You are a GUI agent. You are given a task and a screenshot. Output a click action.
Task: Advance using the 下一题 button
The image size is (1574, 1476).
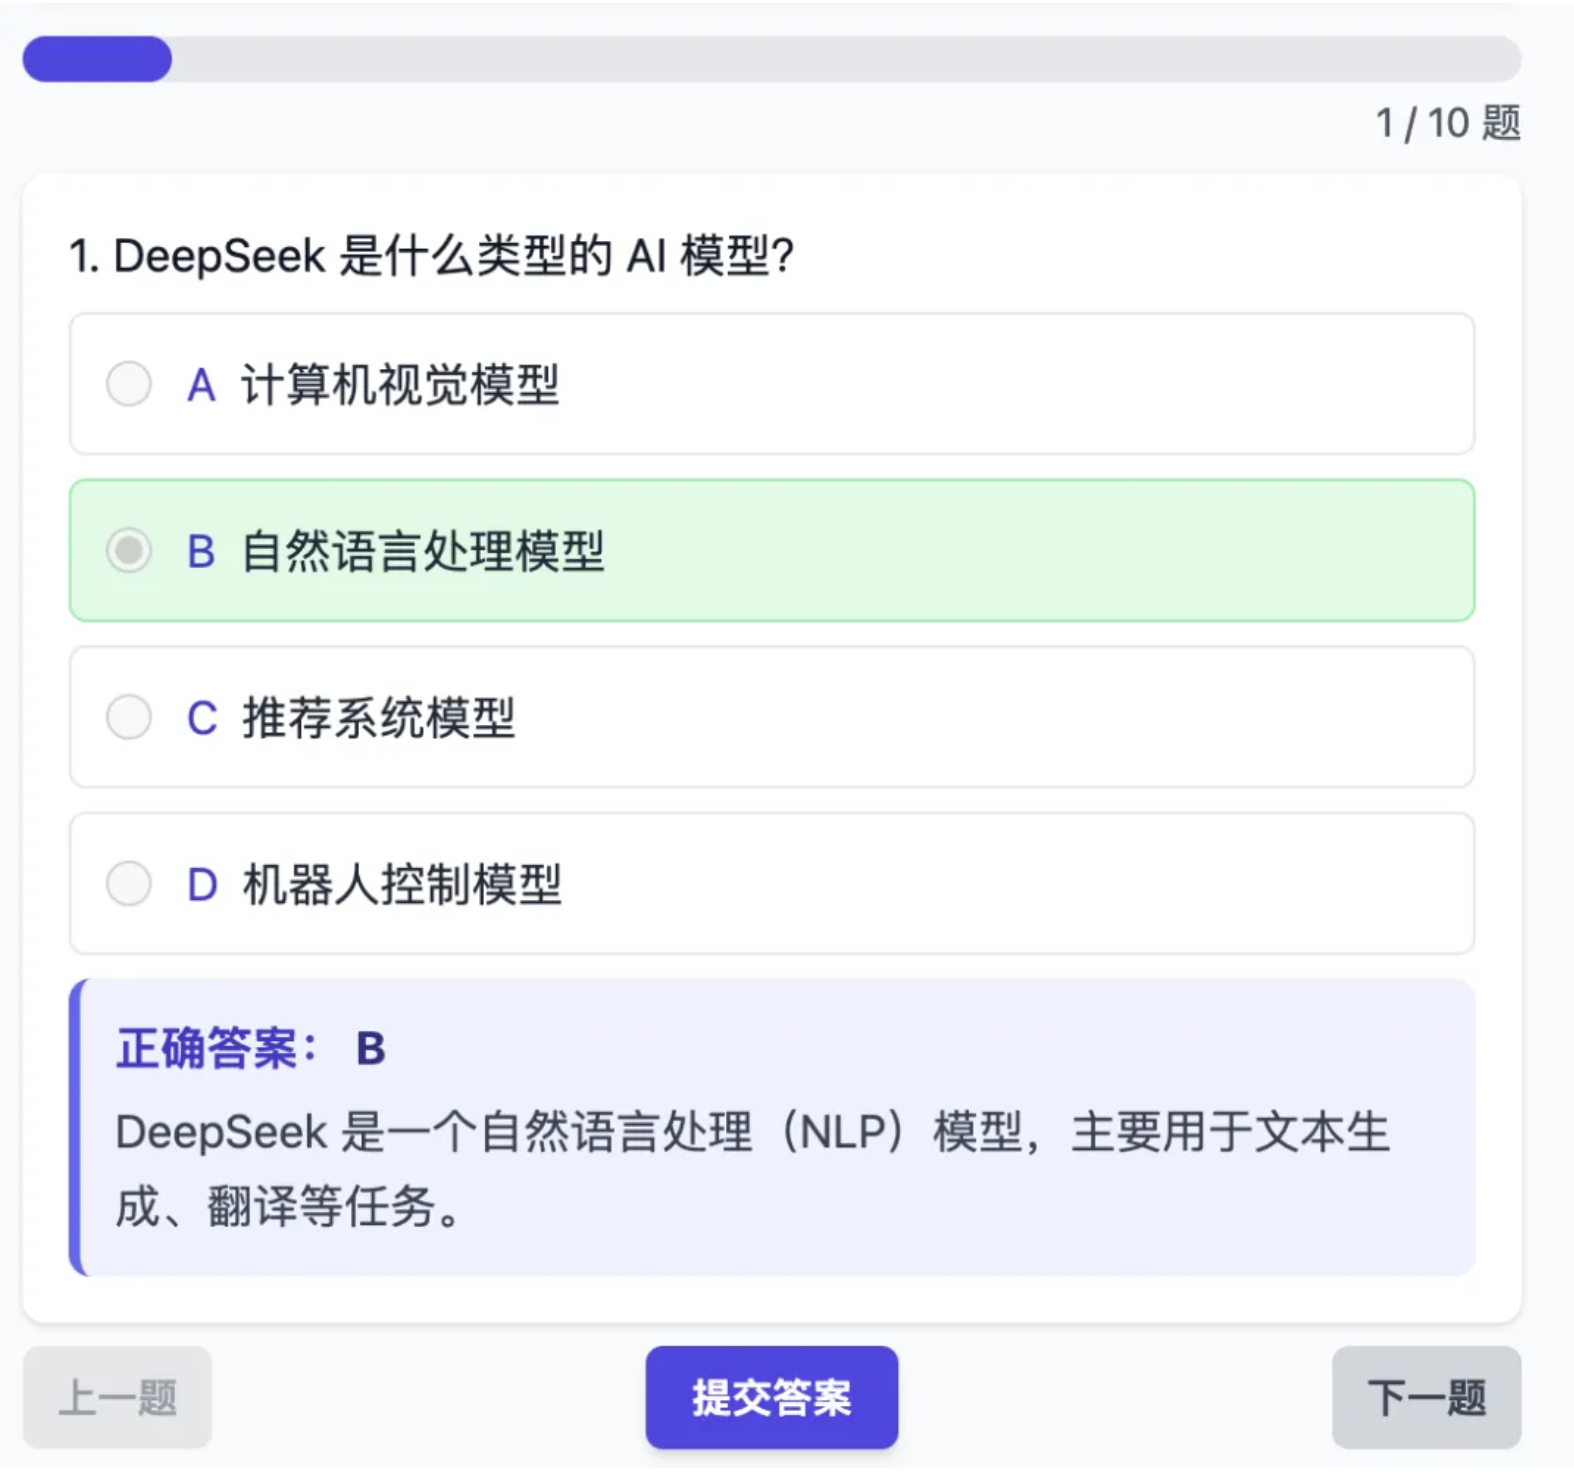[x=1426, y=1397]
